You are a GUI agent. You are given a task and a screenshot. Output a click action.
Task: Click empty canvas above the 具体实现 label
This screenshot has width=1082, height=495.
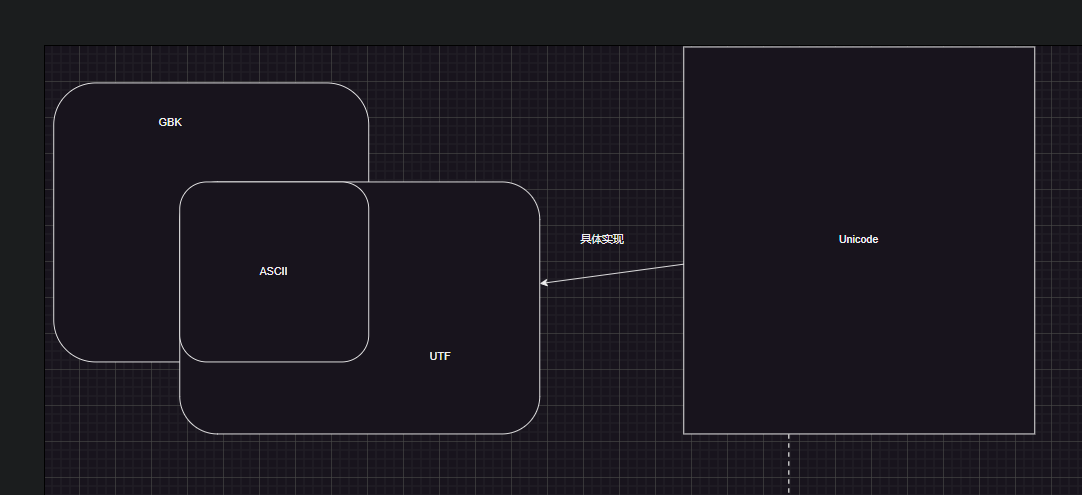[602, 150]
